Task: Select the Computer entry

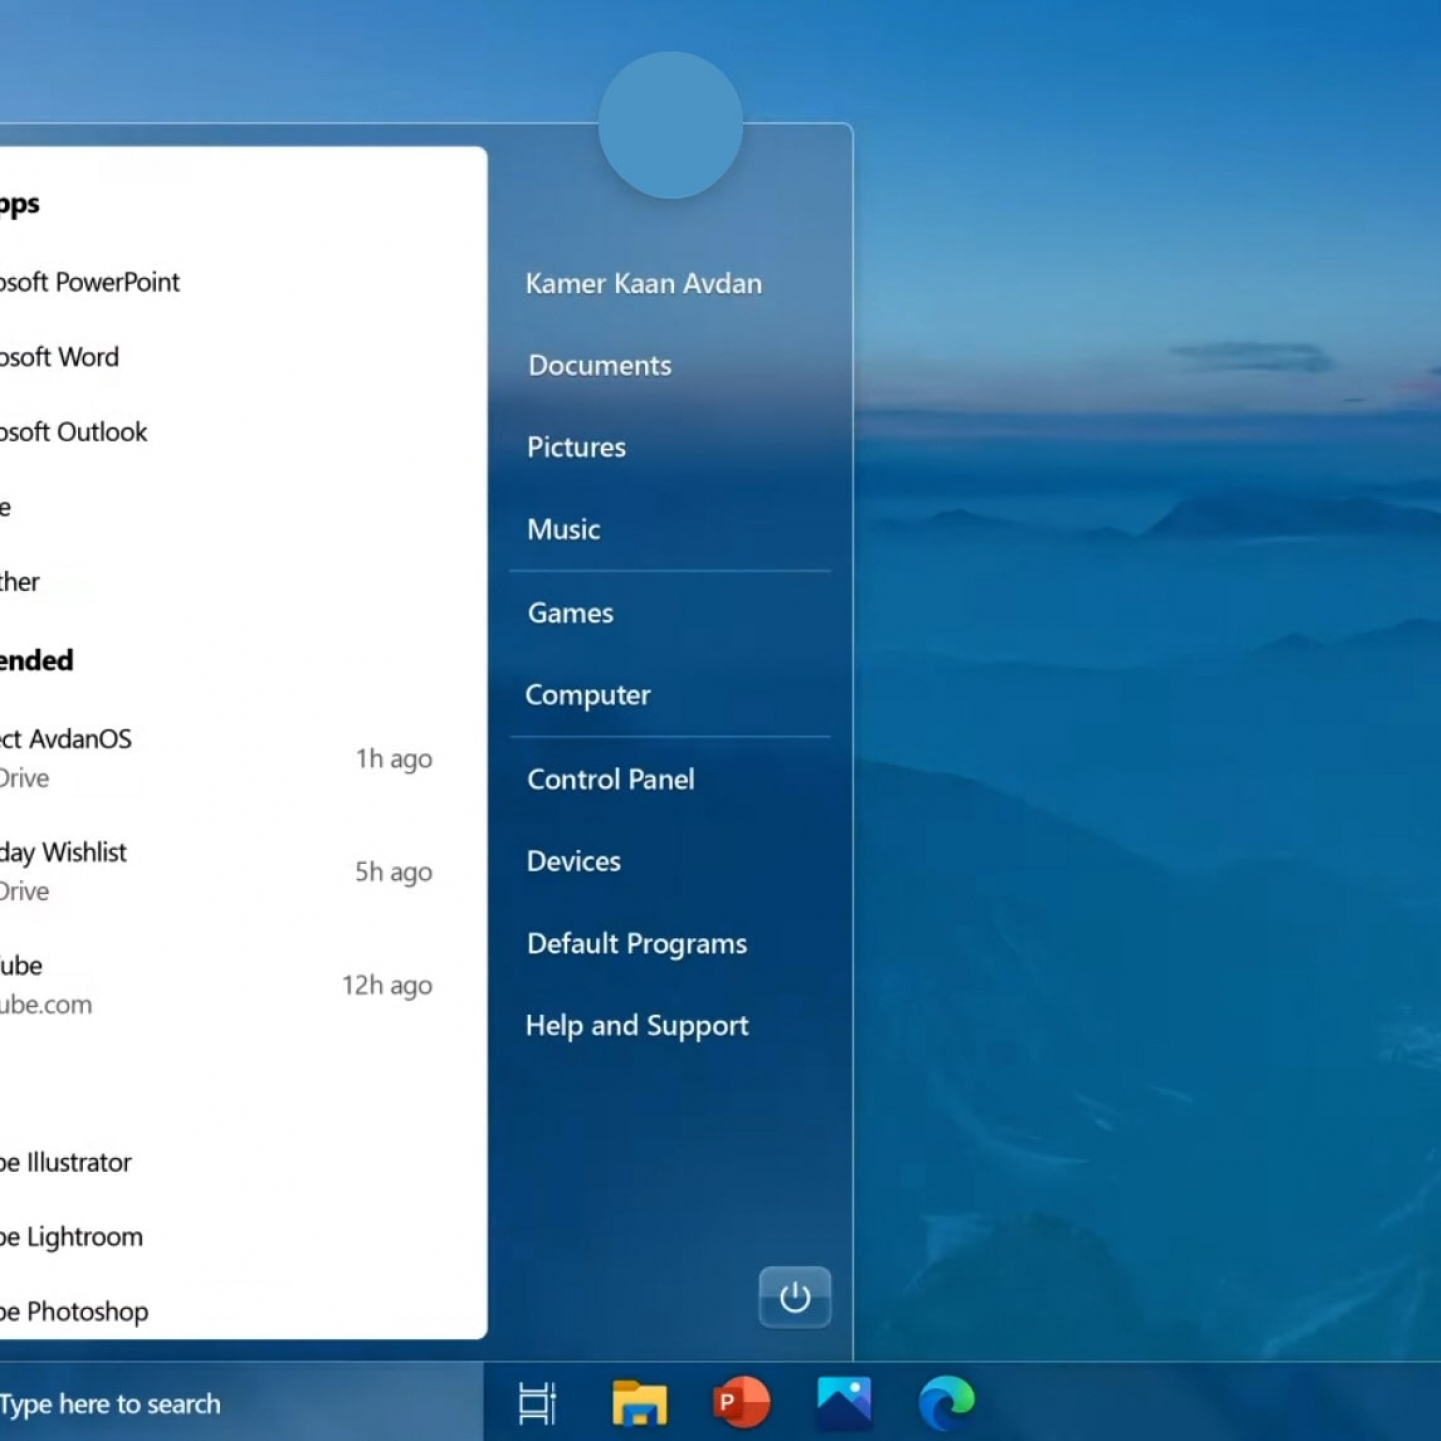Action: (587, 695)
